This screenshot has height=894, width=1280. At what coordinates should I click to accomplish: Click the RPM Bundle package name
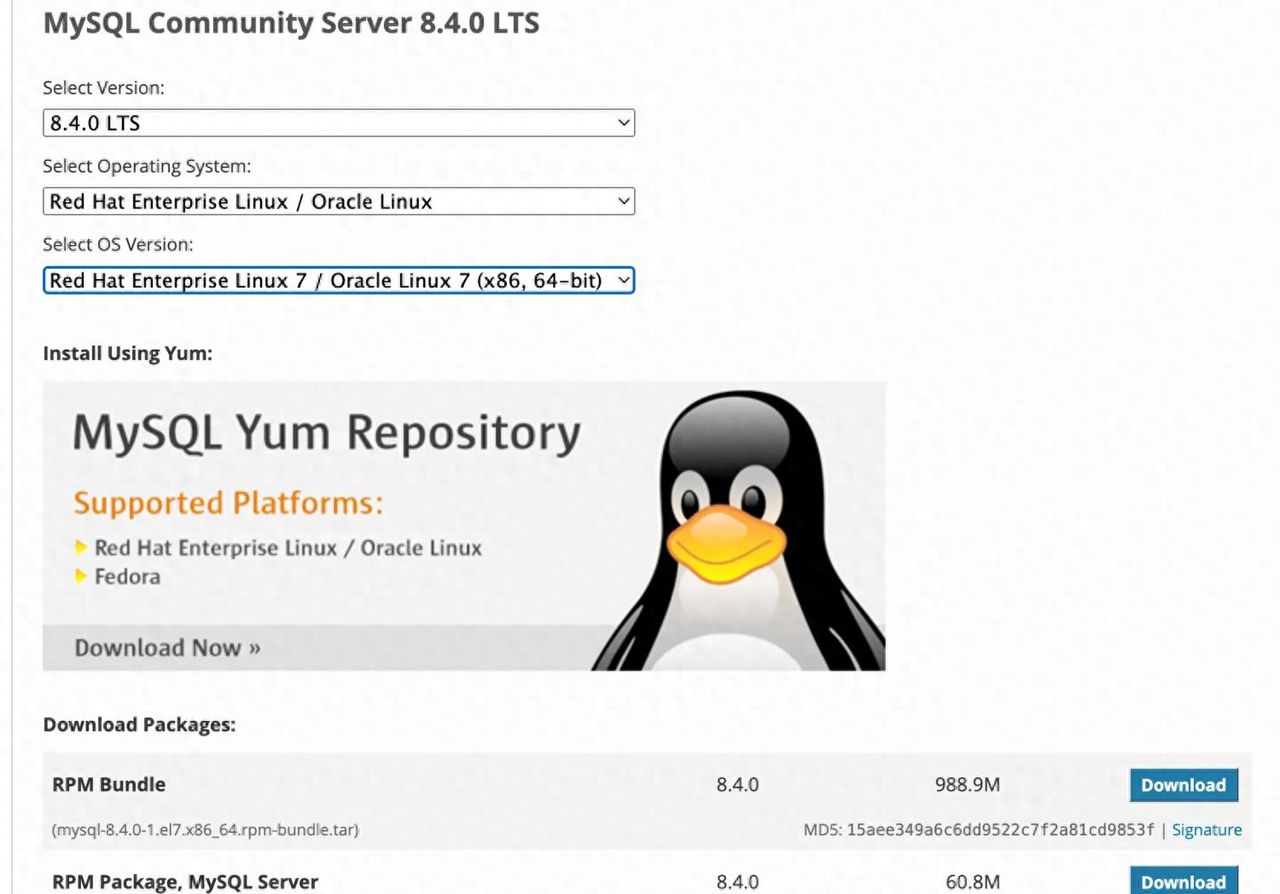point(107,785)
